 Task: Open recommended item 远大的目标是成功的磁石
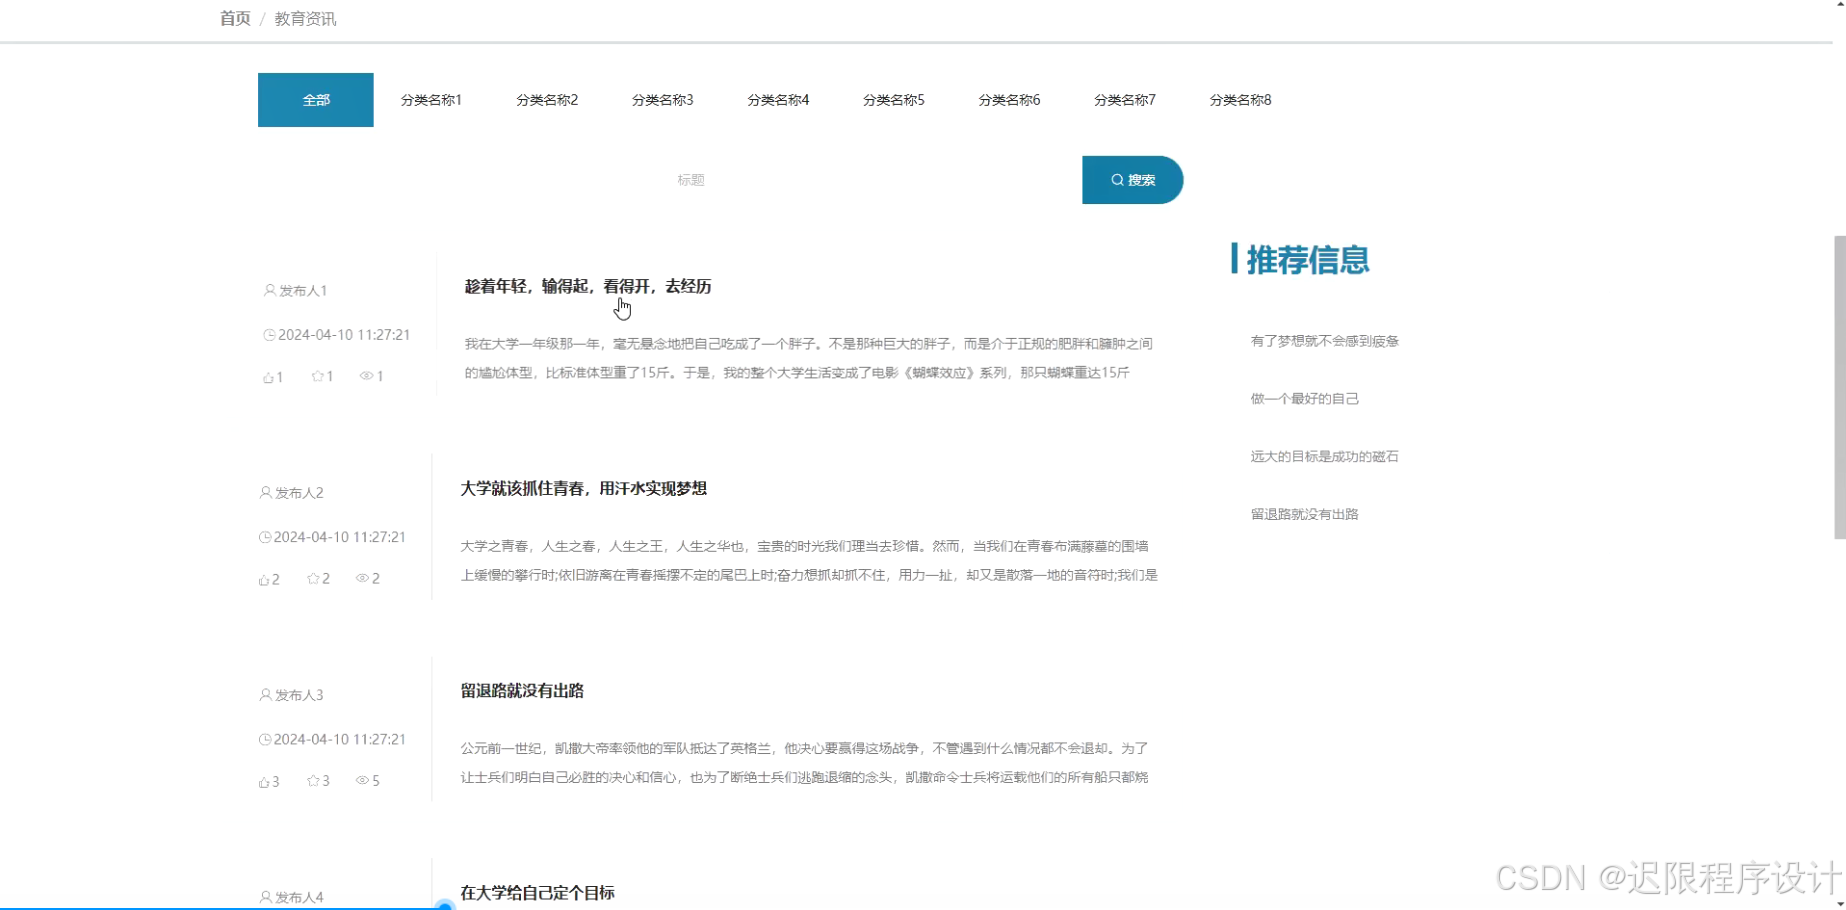[1324, 456]
